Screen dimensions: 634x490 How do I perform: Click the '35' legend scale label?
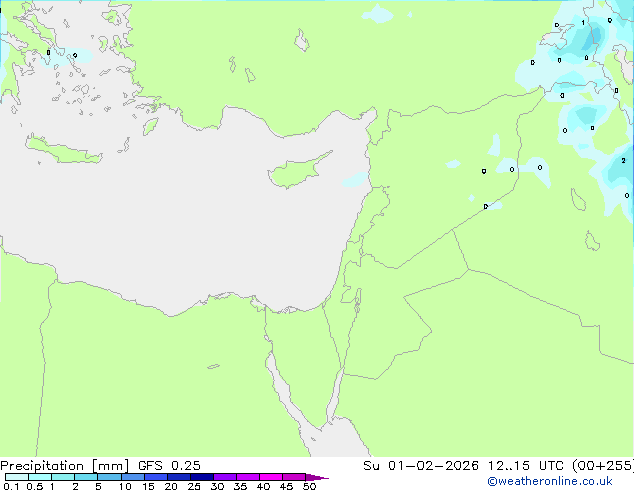point(240,486)
